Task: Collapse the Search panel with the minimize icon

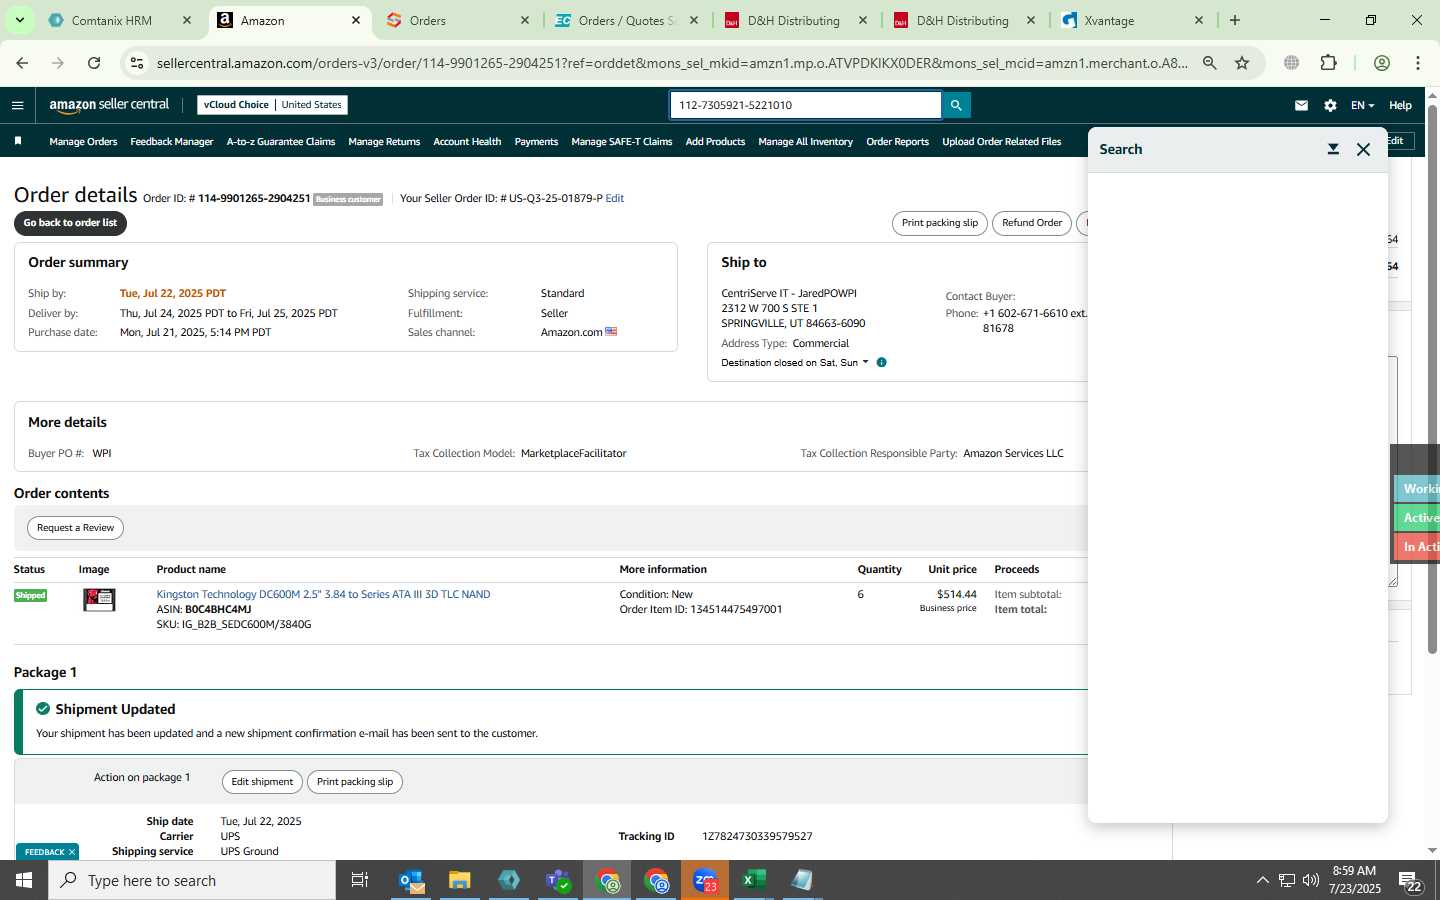Action: point(1333,149)
